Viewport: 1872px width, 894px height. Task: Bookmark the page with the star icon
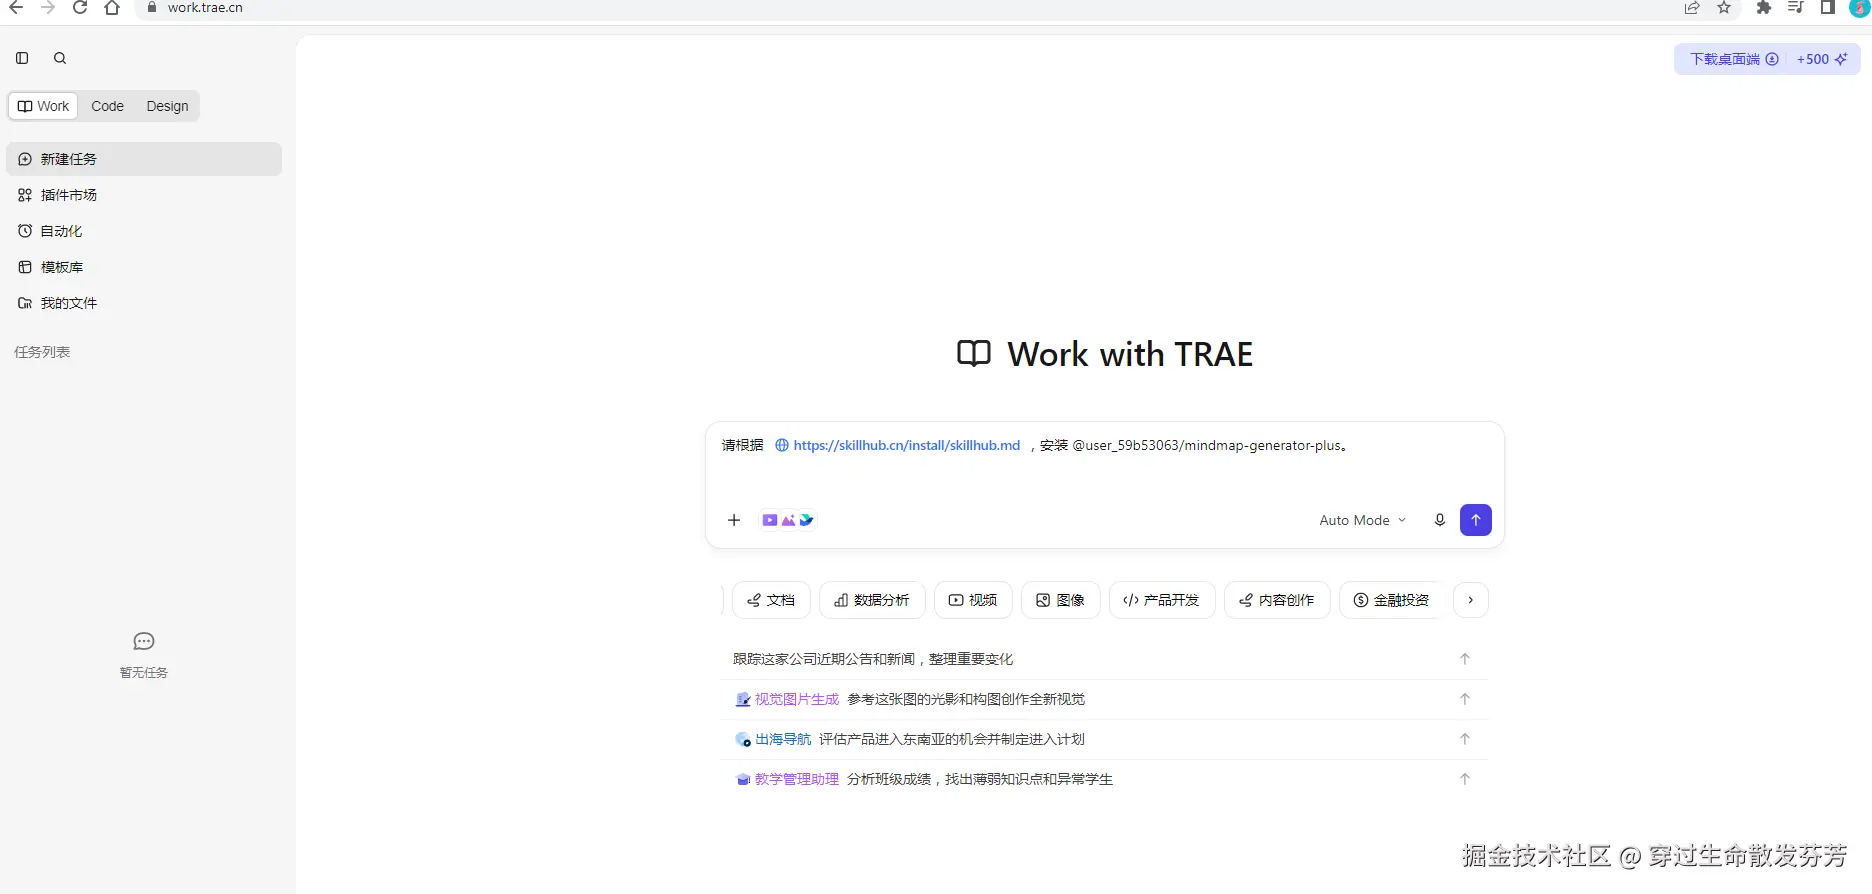click(1724, 7)
